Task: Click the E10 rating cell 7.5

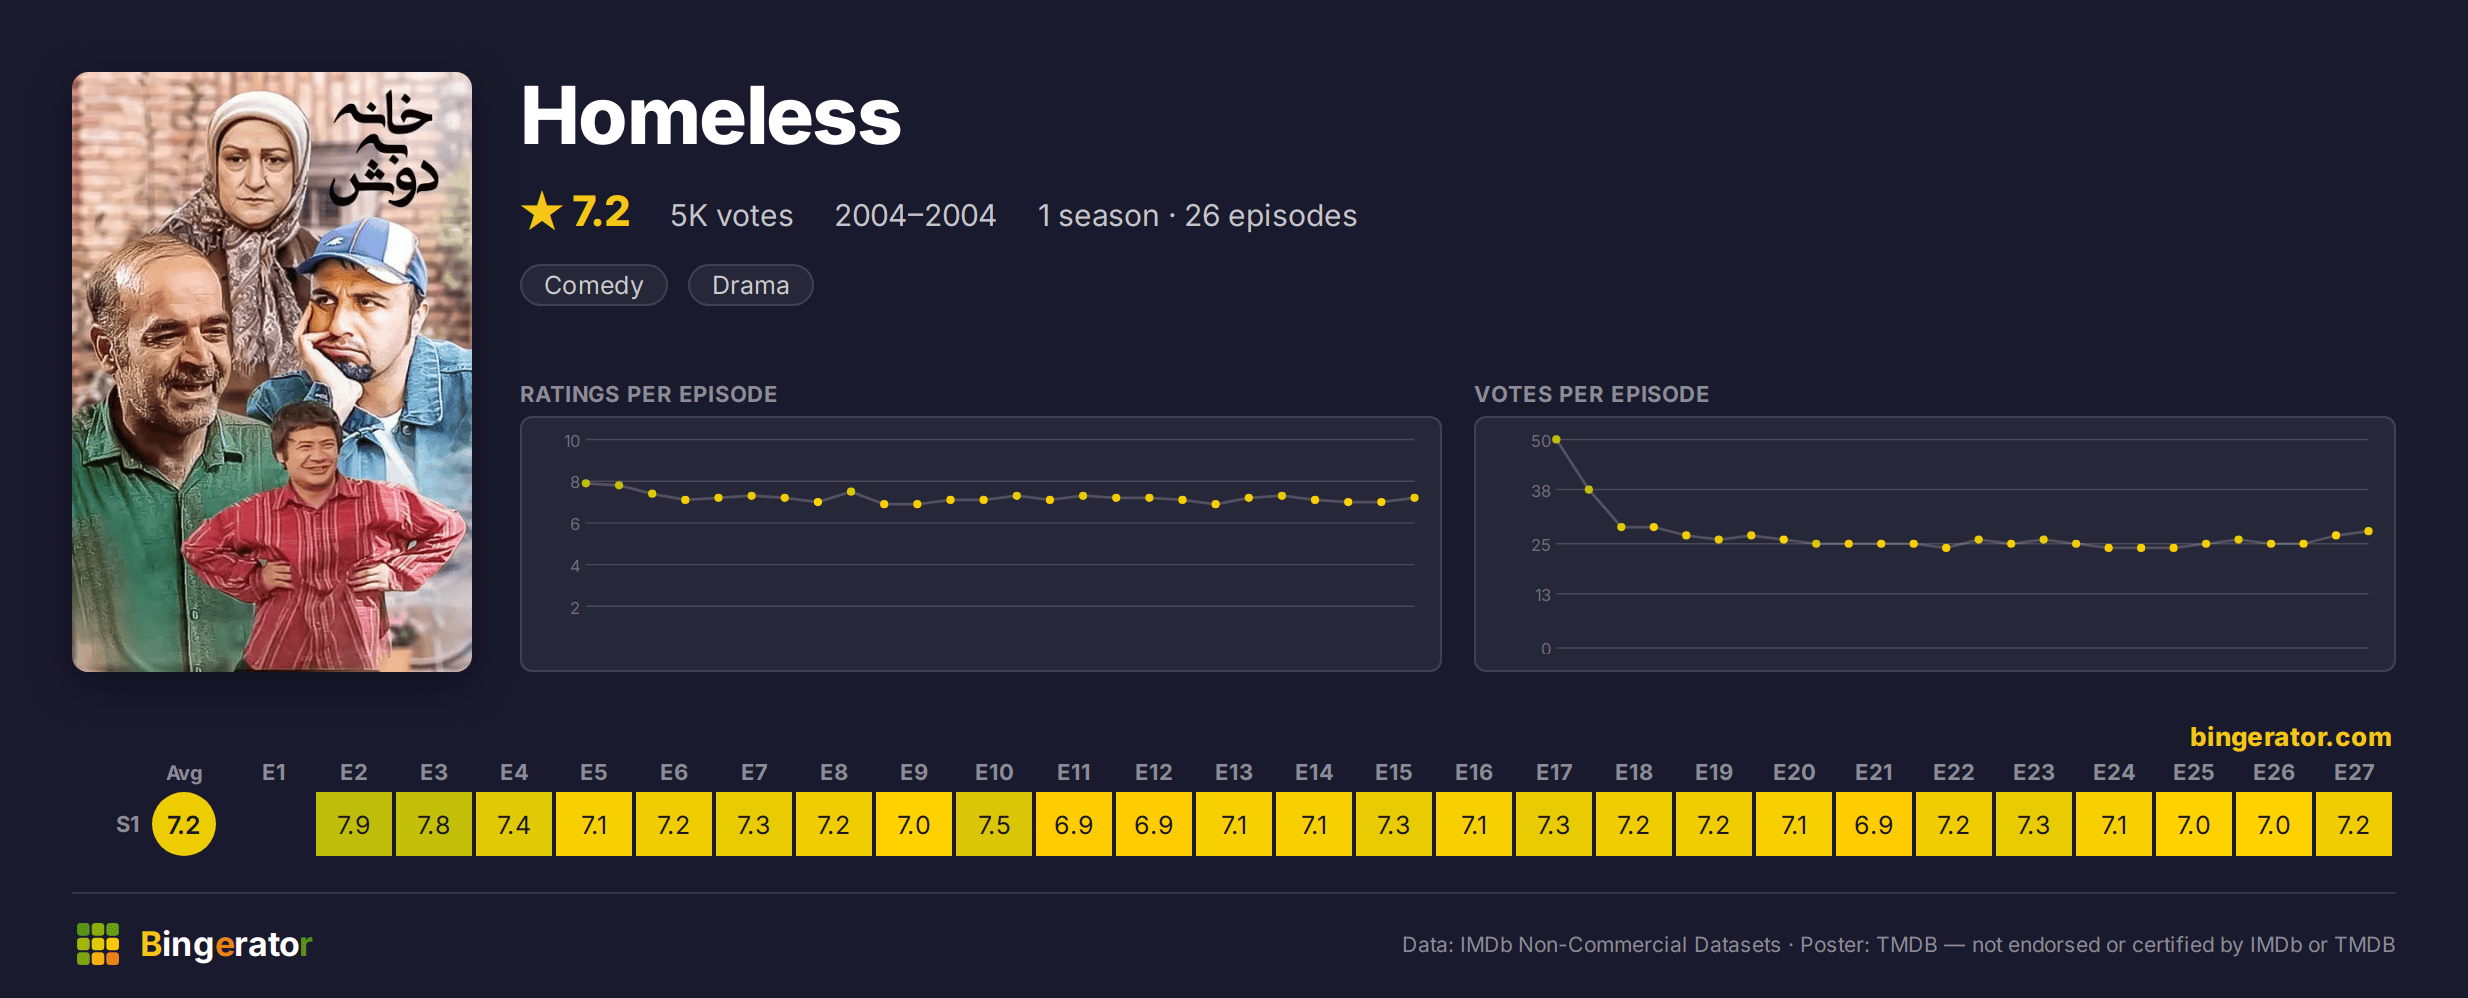Action: tap(994, 824)
